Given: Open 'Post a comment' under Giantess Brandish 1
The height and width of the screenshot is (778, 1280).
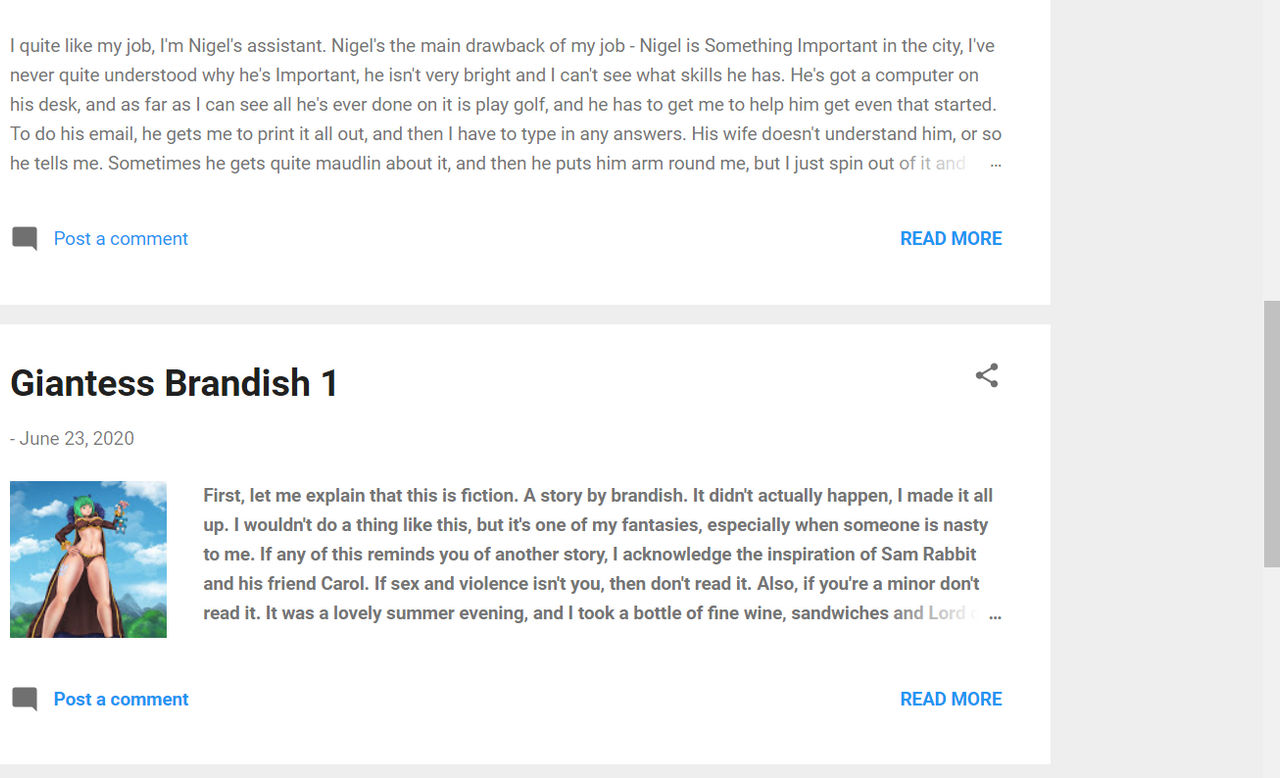Looking at the screenshot, I should click(120, 699).
